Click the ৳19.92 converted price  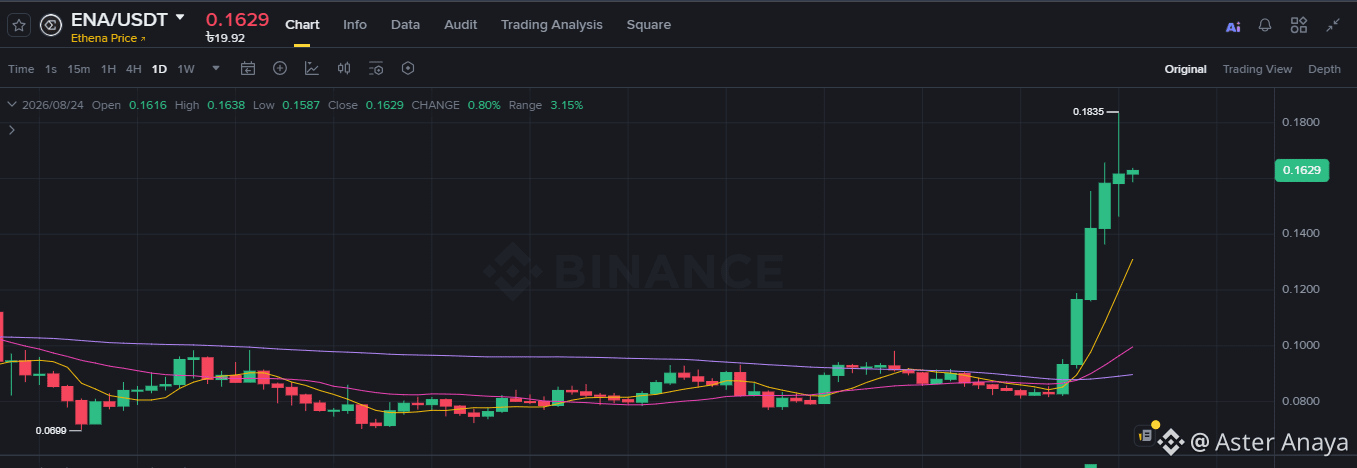click(x=225, y=38)
